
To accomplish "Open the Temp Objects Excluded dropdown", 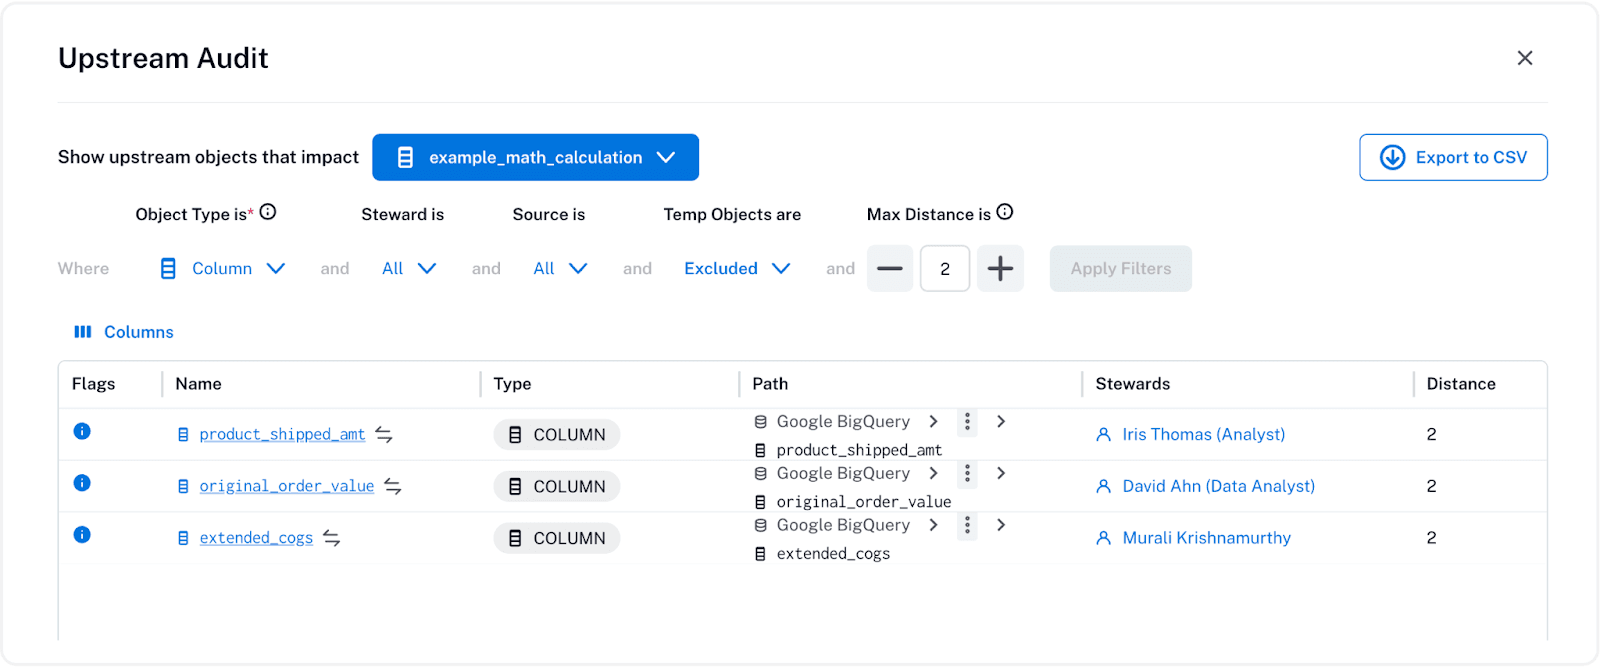I will click(737, 269).
